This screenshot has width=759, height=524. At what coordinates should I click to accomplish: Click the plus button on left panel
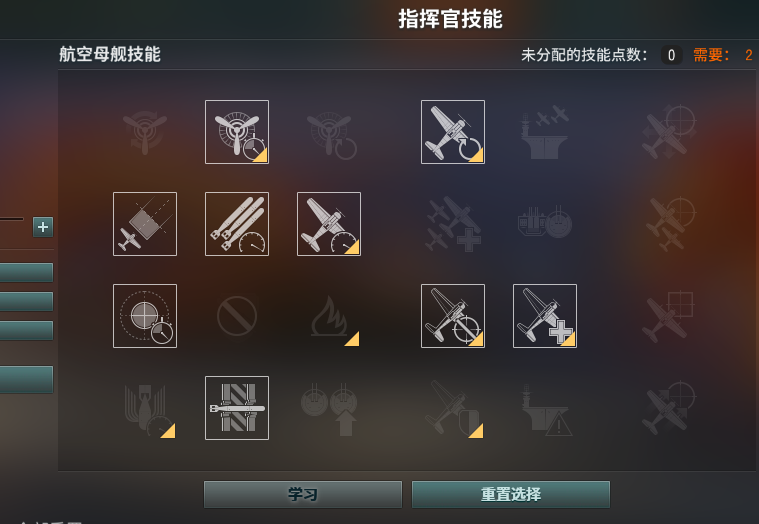tap(43, 226)
